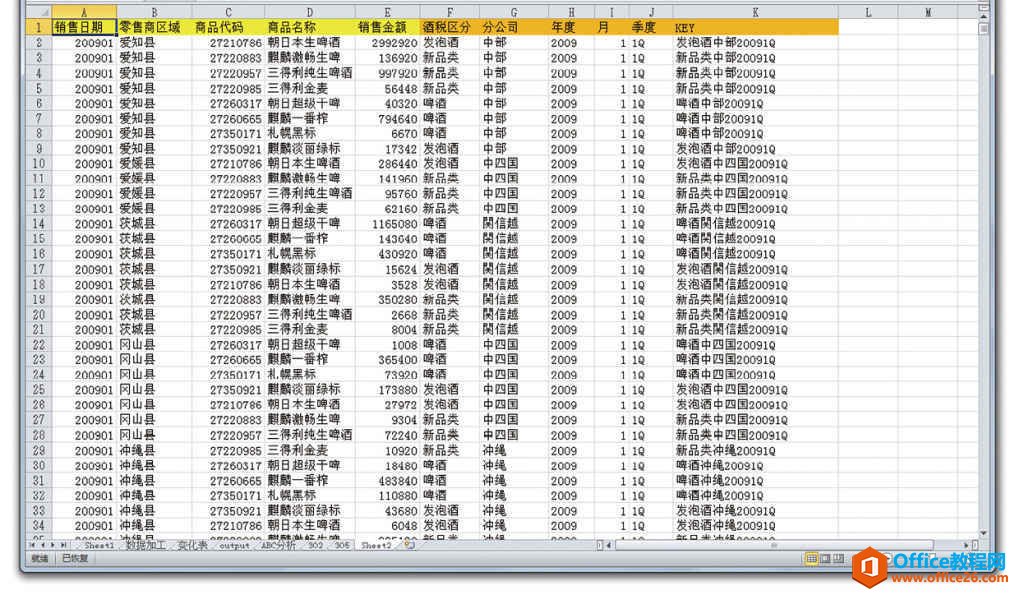
Task: Select the Sheet2 tab
Action: pyautogui.click(x=377, y=546)
